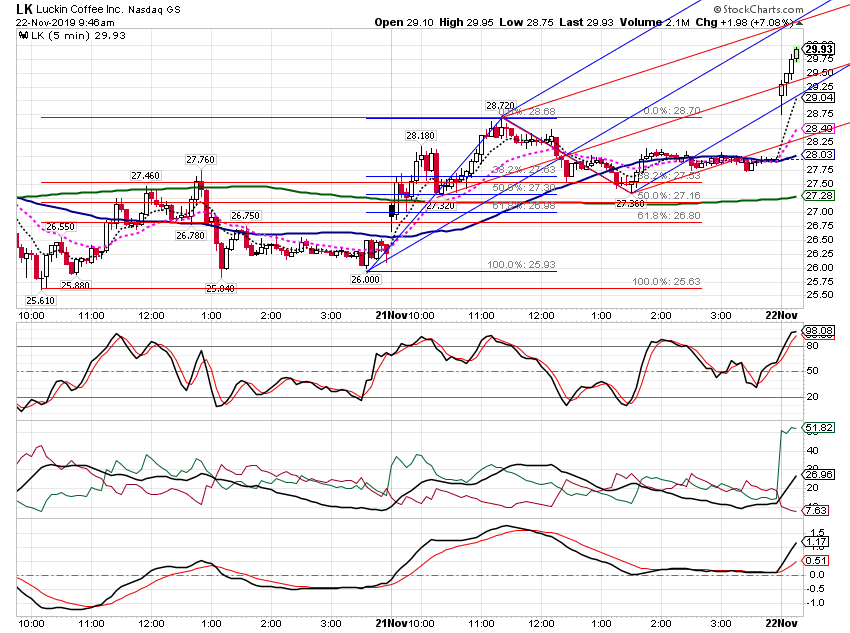Click the 7.63 red indicator value tag
Viewport: 850px width, 633px height.
[816, 511]
